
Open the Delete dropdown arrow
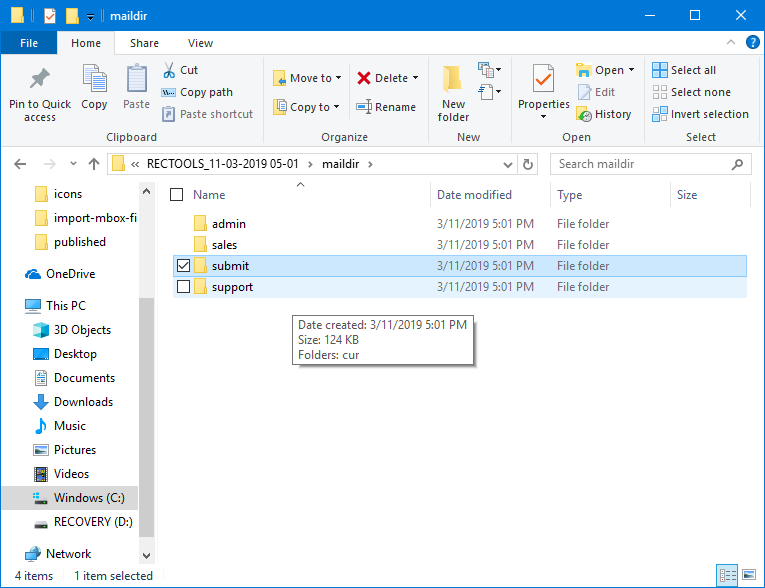point(416,78)
